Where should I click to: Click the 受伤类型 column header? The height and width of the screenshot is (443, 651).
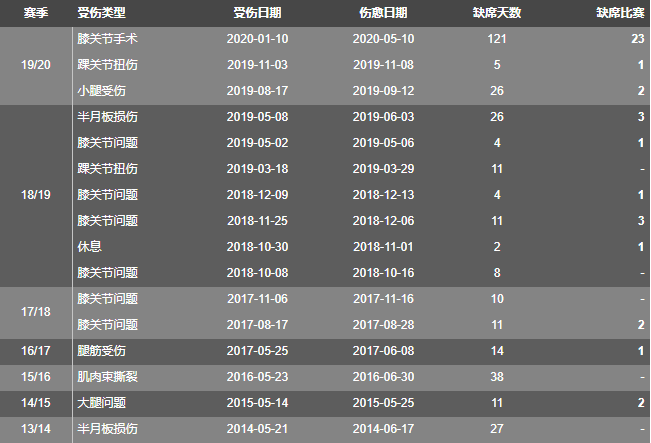click(101, 13)
